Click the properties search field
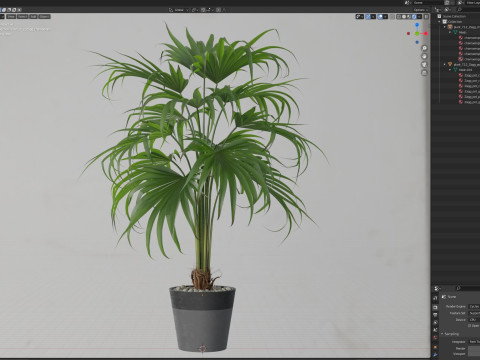Image resolution: width=480 pixels, height=360 pixels. (468, 288)
